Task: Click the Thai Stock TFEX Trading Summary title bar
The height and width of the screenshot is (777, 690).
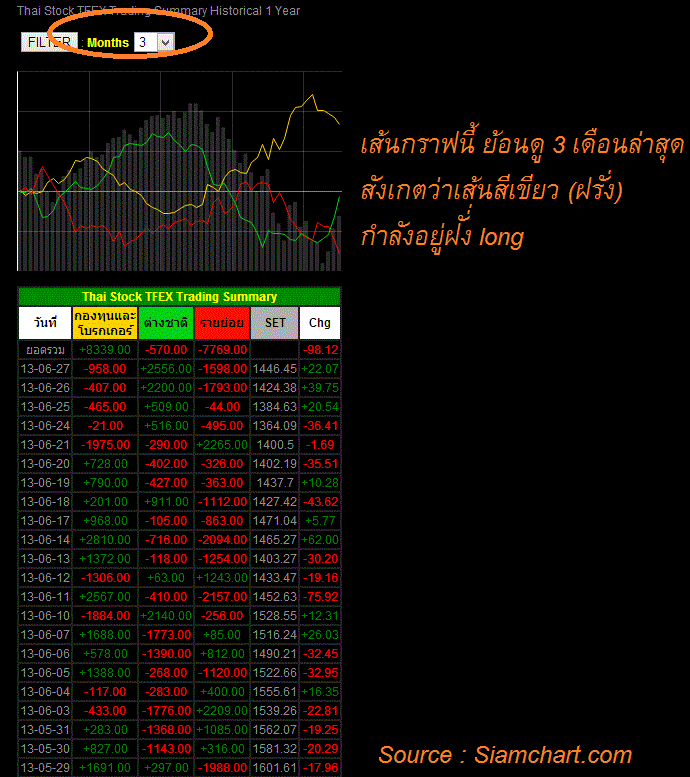Action: tap(179, 296)
